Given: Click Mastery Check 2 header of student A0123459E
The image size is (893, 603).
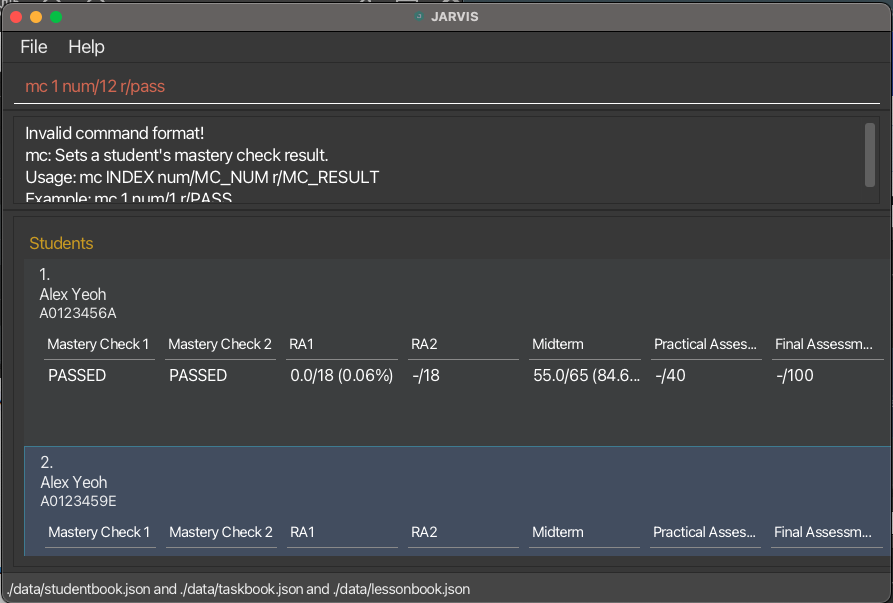Looking at the screenshot, I should click(x=221, y=532).
